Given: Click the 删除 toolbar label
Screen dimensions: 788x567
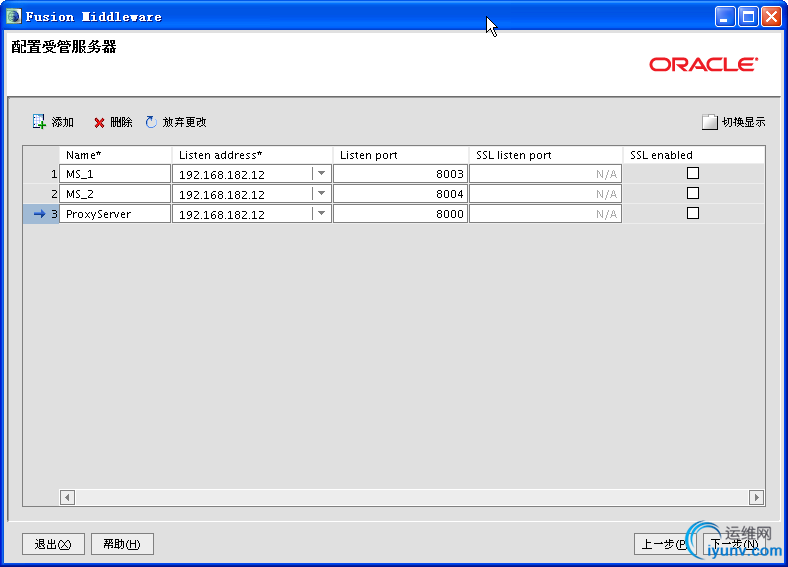Looking at the screenshot, I should click(x=121, y=122).
